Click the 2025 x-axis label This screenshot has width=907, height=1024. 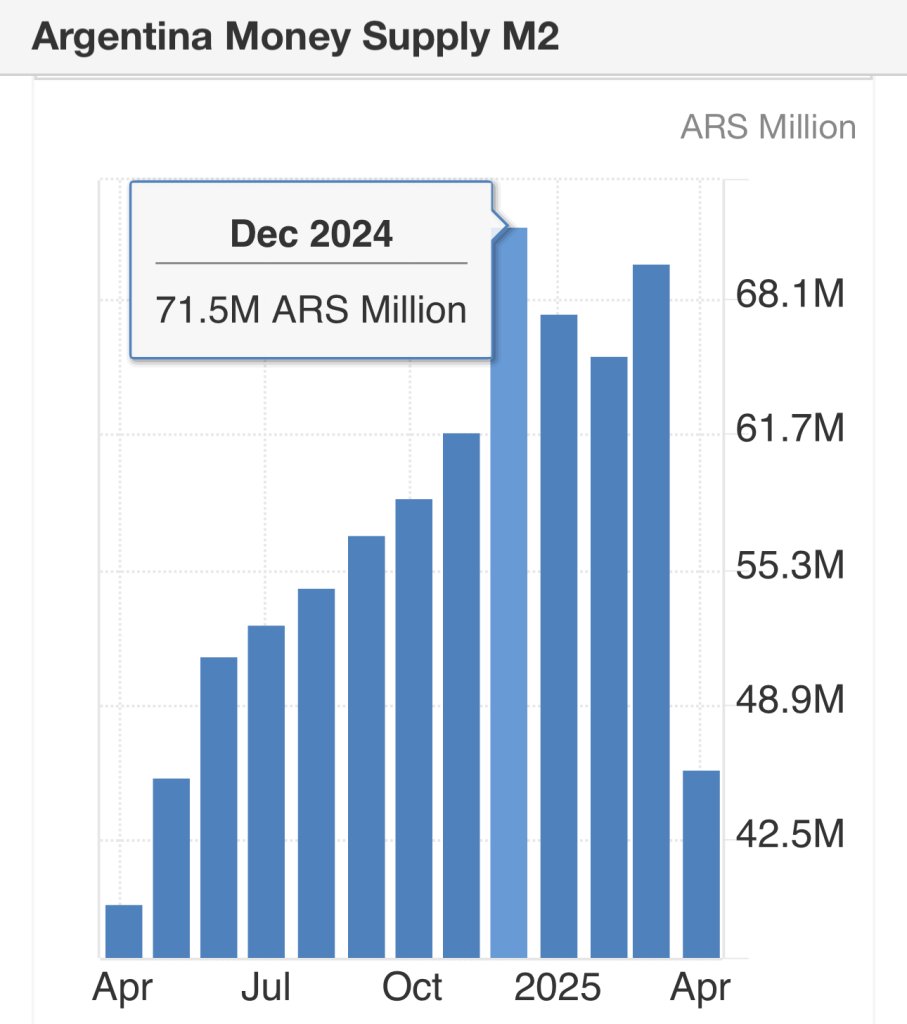click(558, 987)
